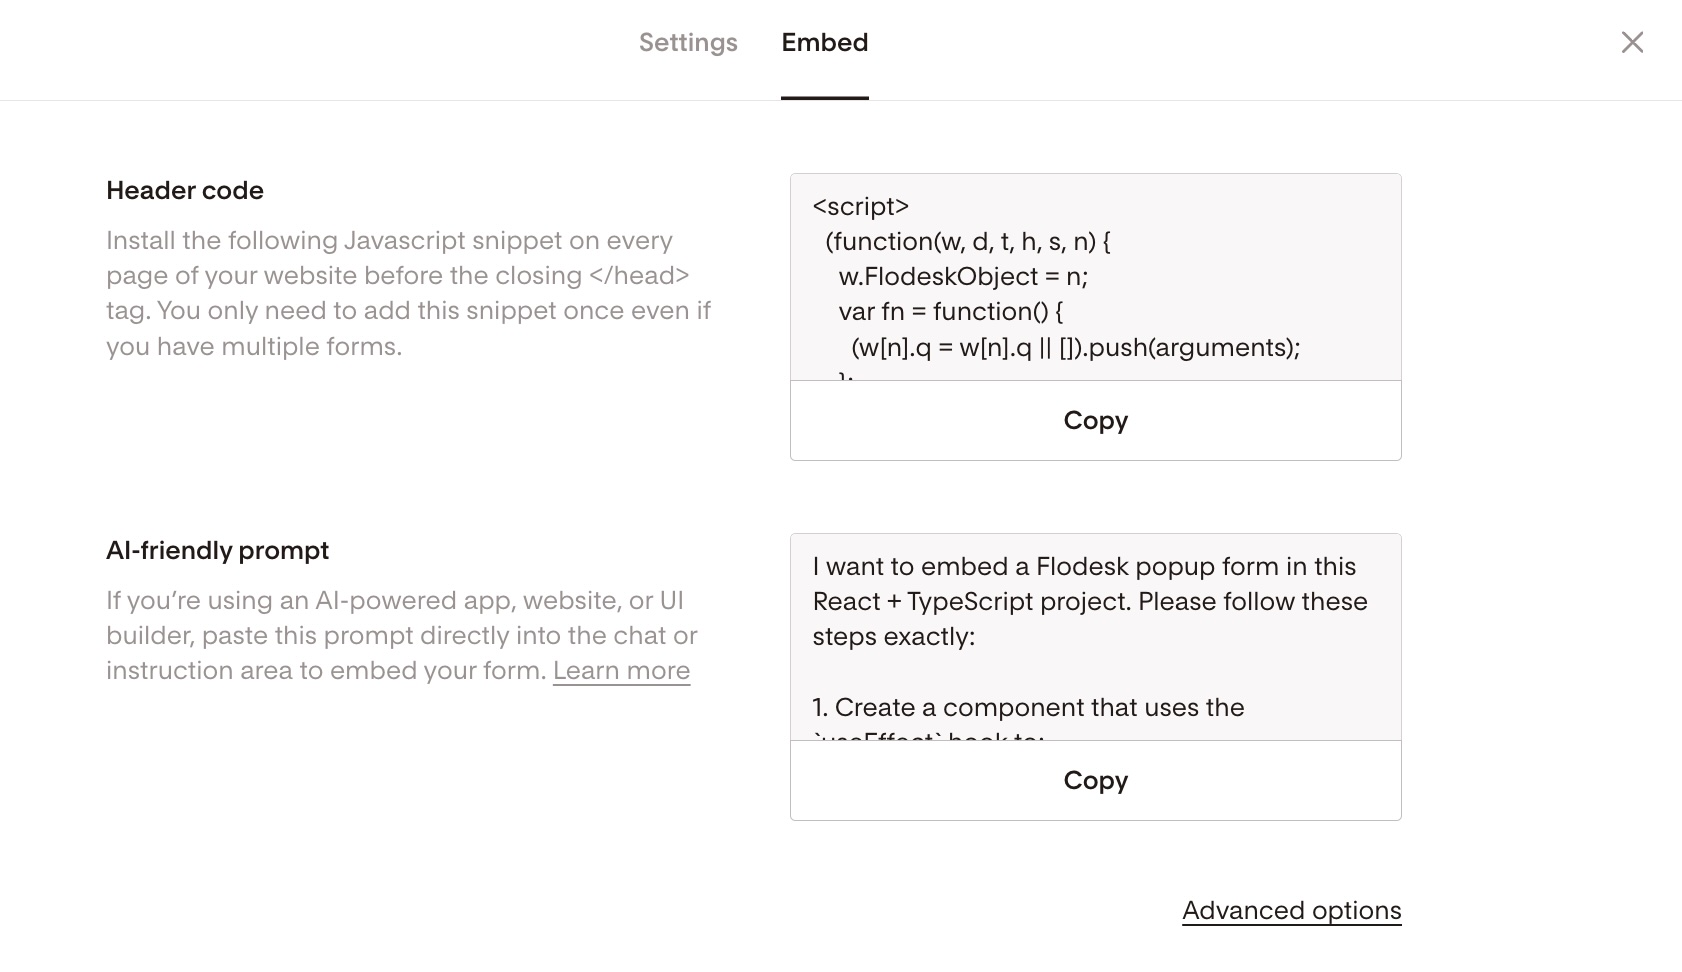
Task: Click the Javascript snippet install description
Action: (408, 293)
